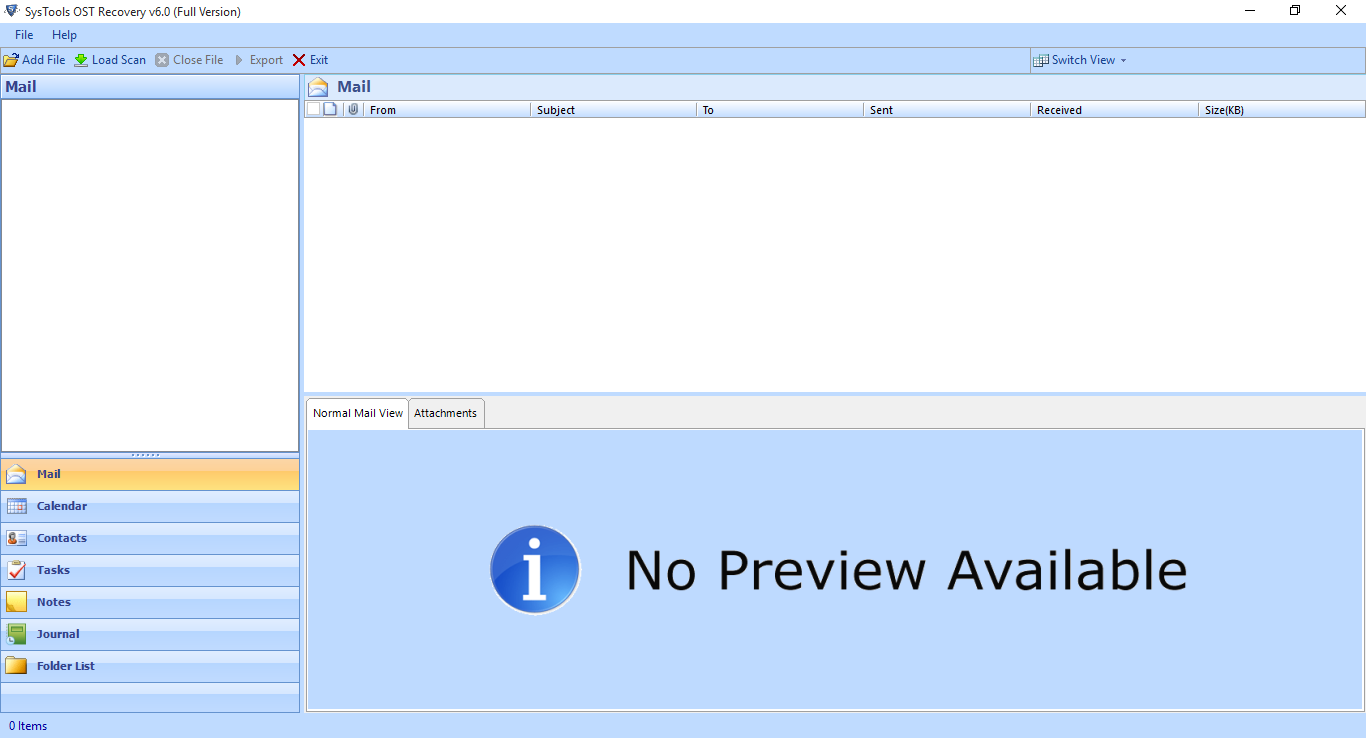Open the Contacts section label

click(62, 538)
